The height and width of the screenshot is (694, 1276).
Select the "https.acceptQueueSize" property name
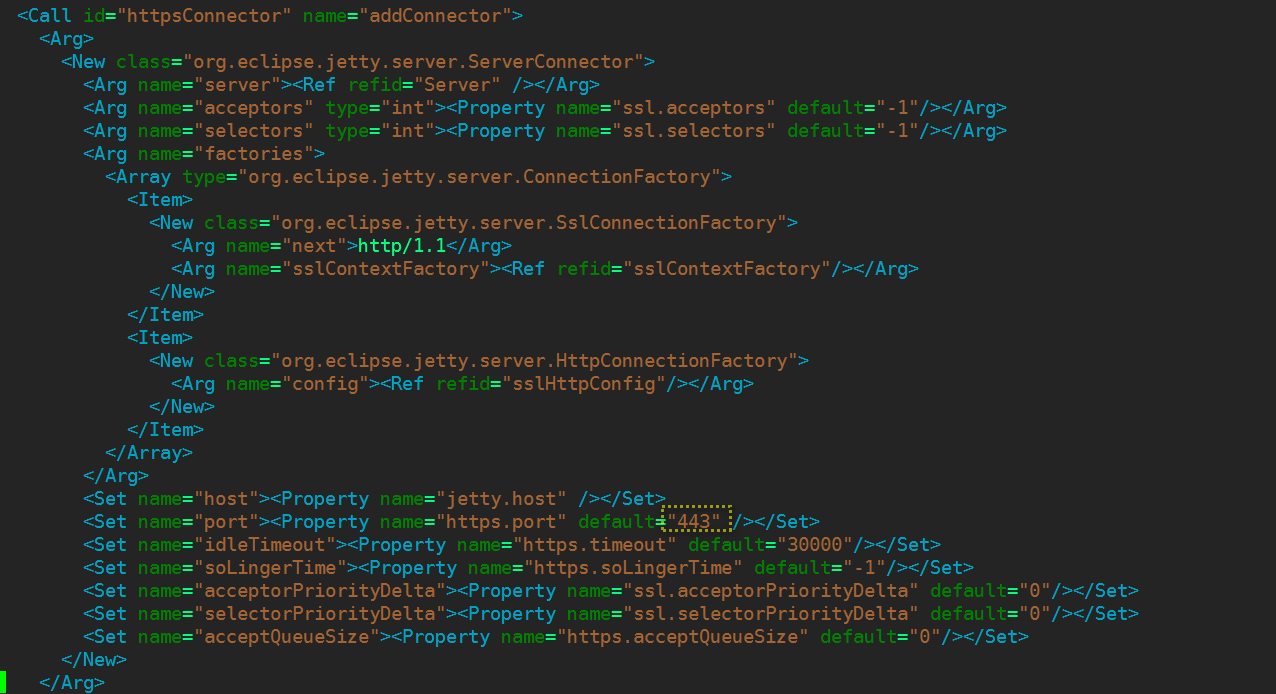click(683, 637)
